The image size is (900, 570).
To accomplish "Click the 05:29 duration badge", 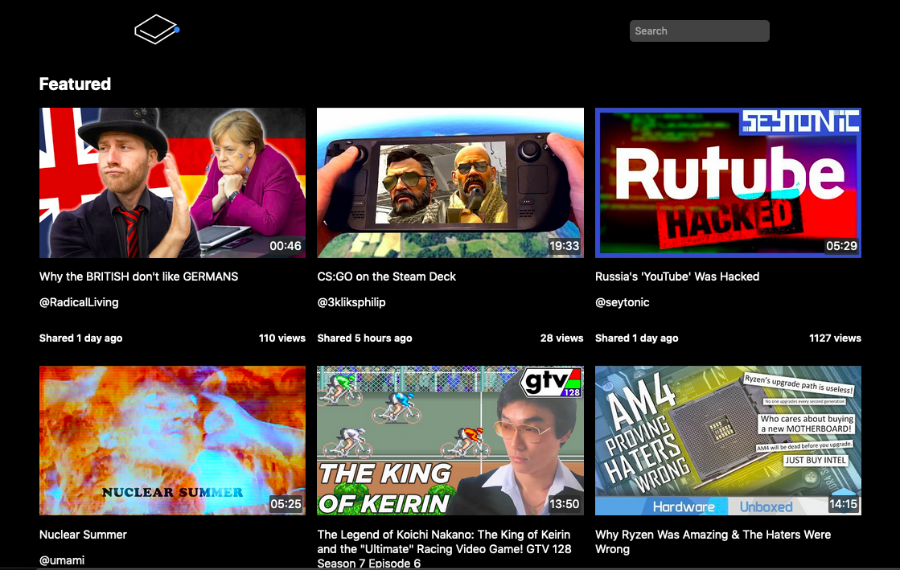I will tap(841, 246).
